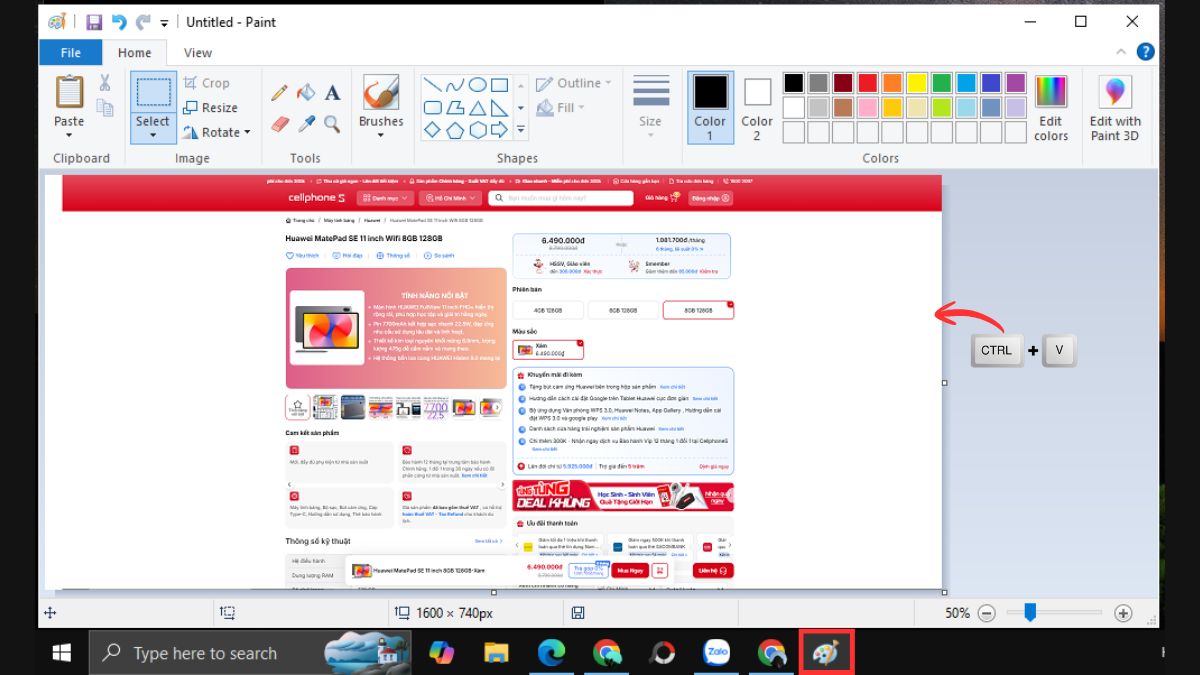Choose the red color swatch

tap(867, 83)
